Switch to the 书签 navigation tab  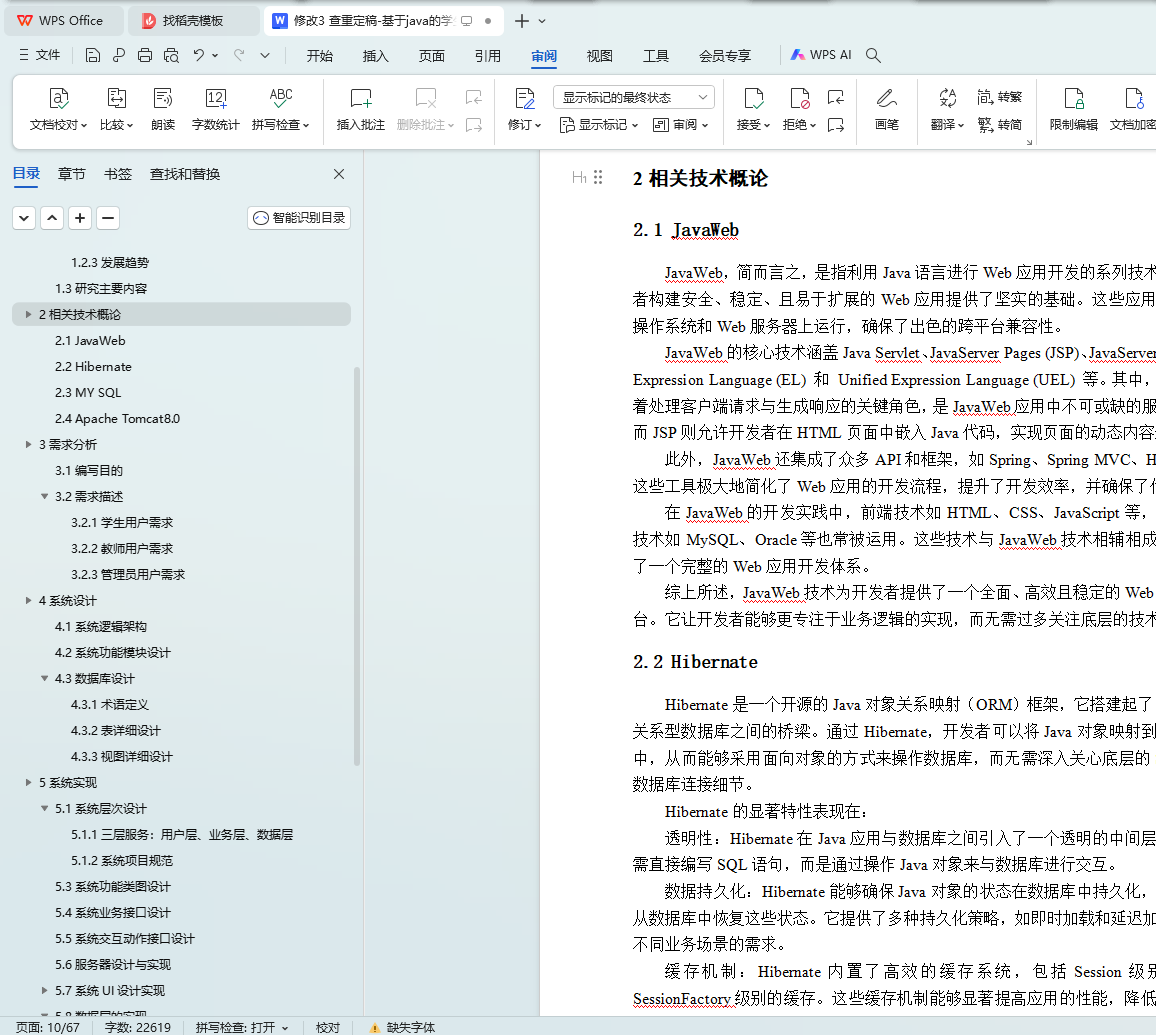tap(117, 174)
